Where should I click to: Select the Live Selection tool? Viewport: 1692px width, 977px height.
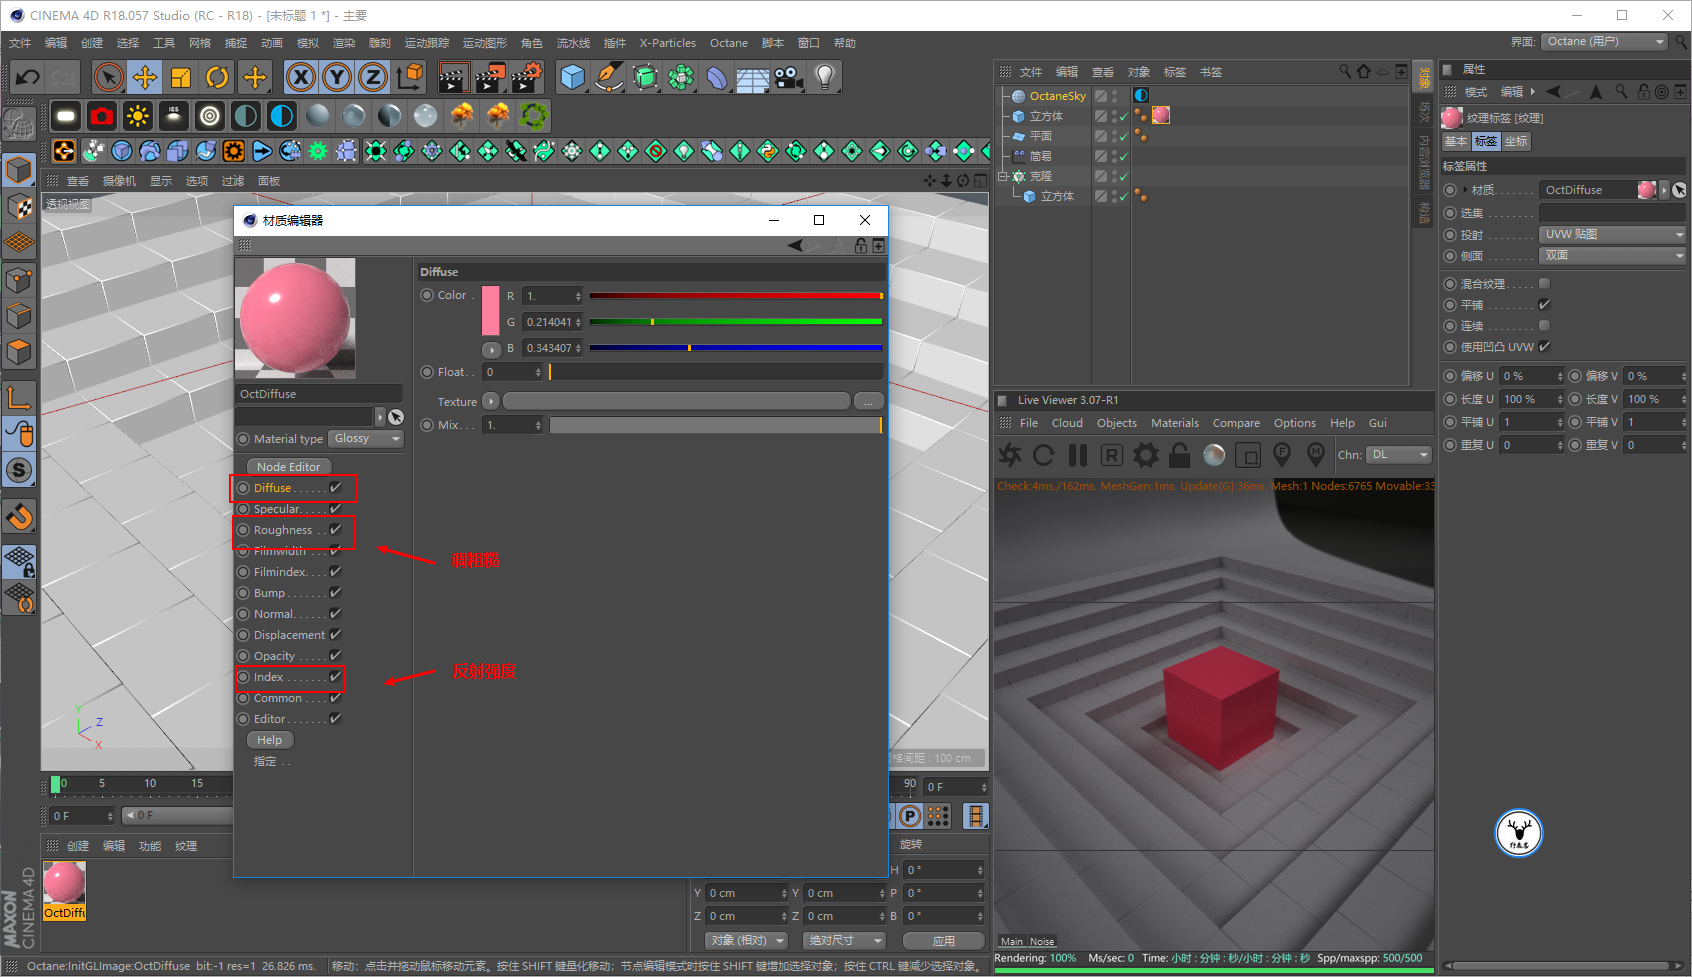point(108,77)
